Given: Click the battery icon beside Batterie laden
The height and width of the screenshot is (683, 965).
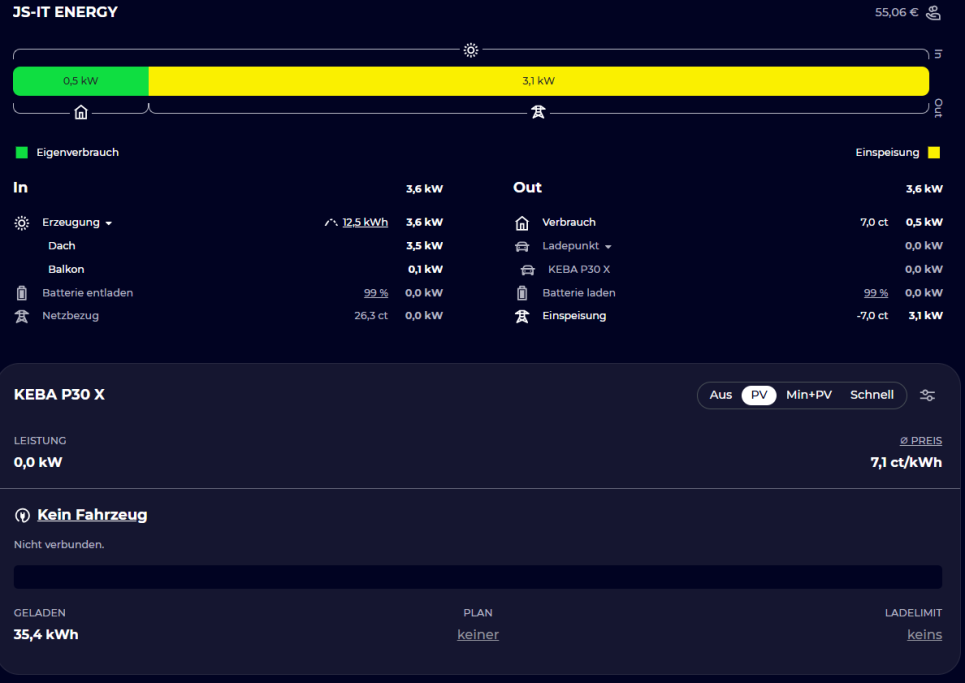Looking at the screenshot, I should (x=522, y=293).
